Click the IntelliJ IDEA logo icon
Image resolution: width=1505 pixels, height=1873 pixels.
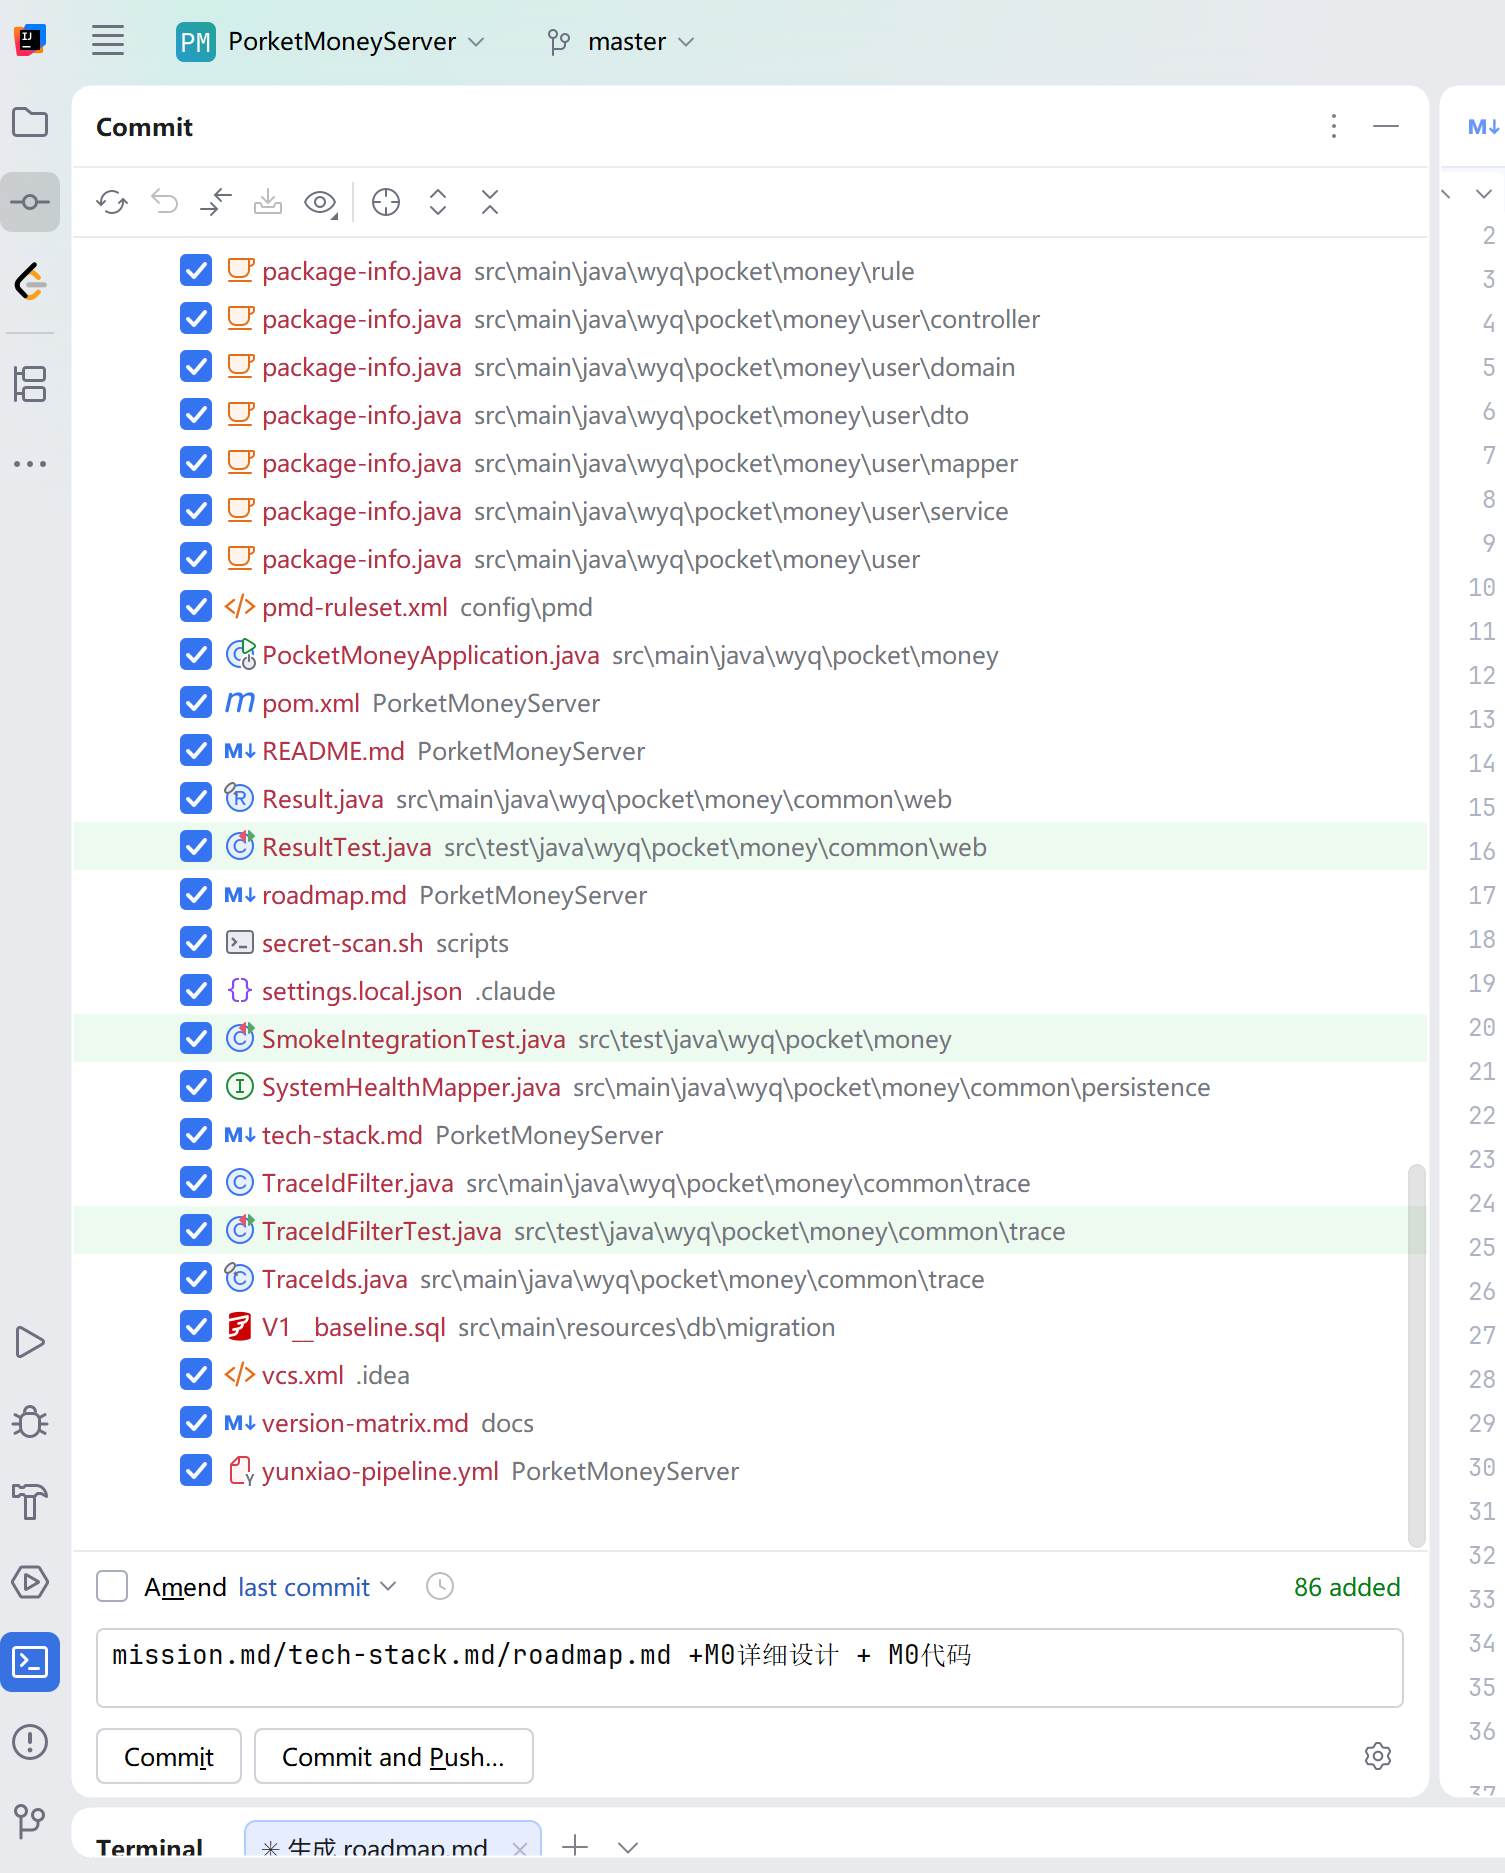[x=30, y=40]
